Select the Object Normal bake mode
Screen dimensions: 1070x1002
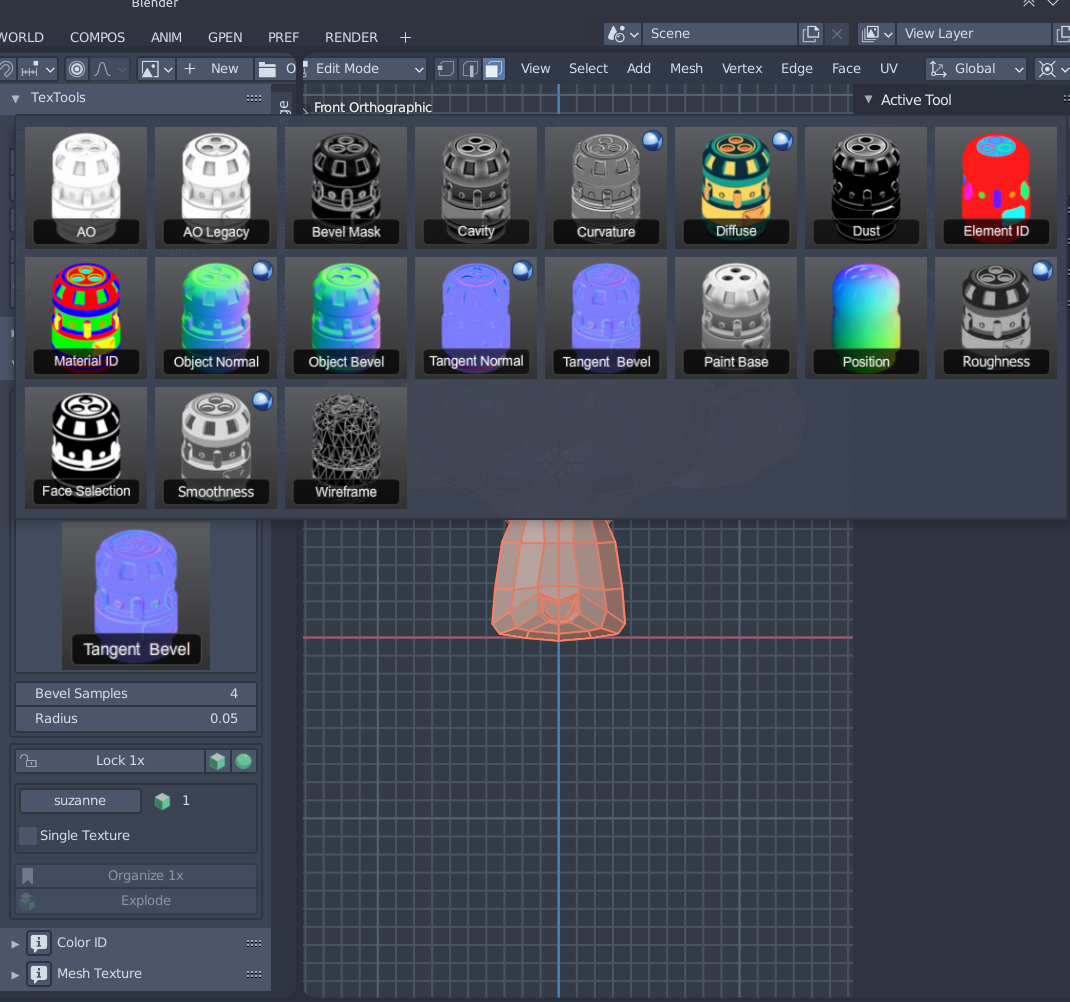point(216,318)
